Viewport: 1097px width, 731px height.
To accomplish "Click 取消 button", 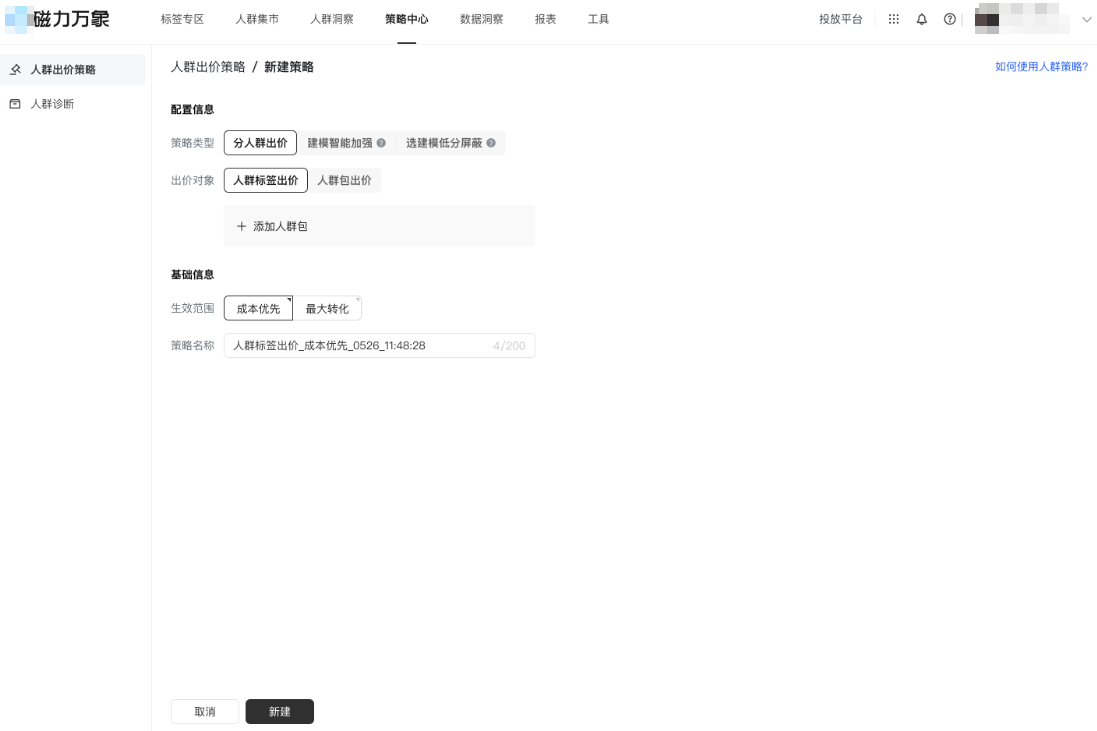I will coord(205,711).
